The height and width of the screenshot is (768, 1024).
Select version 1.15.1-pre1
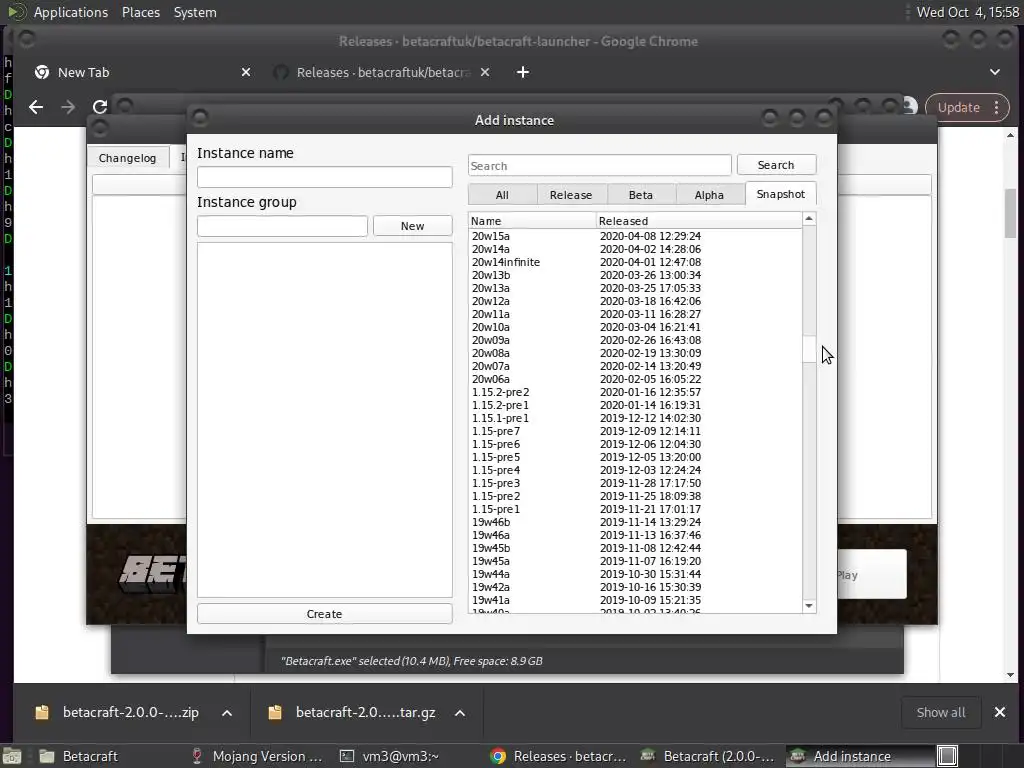click(x=635, y=418)
